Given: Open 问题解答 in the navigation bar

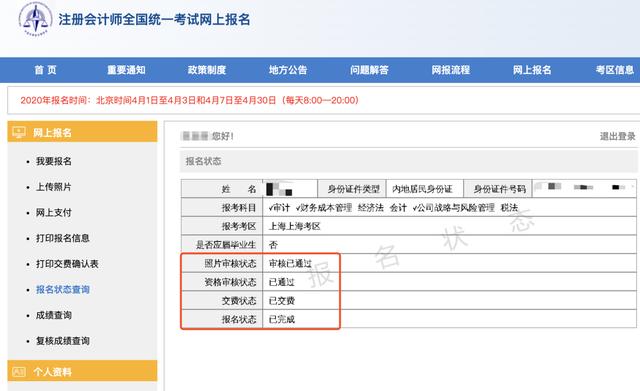Looking at the screenshot, I should pos(369,70).
